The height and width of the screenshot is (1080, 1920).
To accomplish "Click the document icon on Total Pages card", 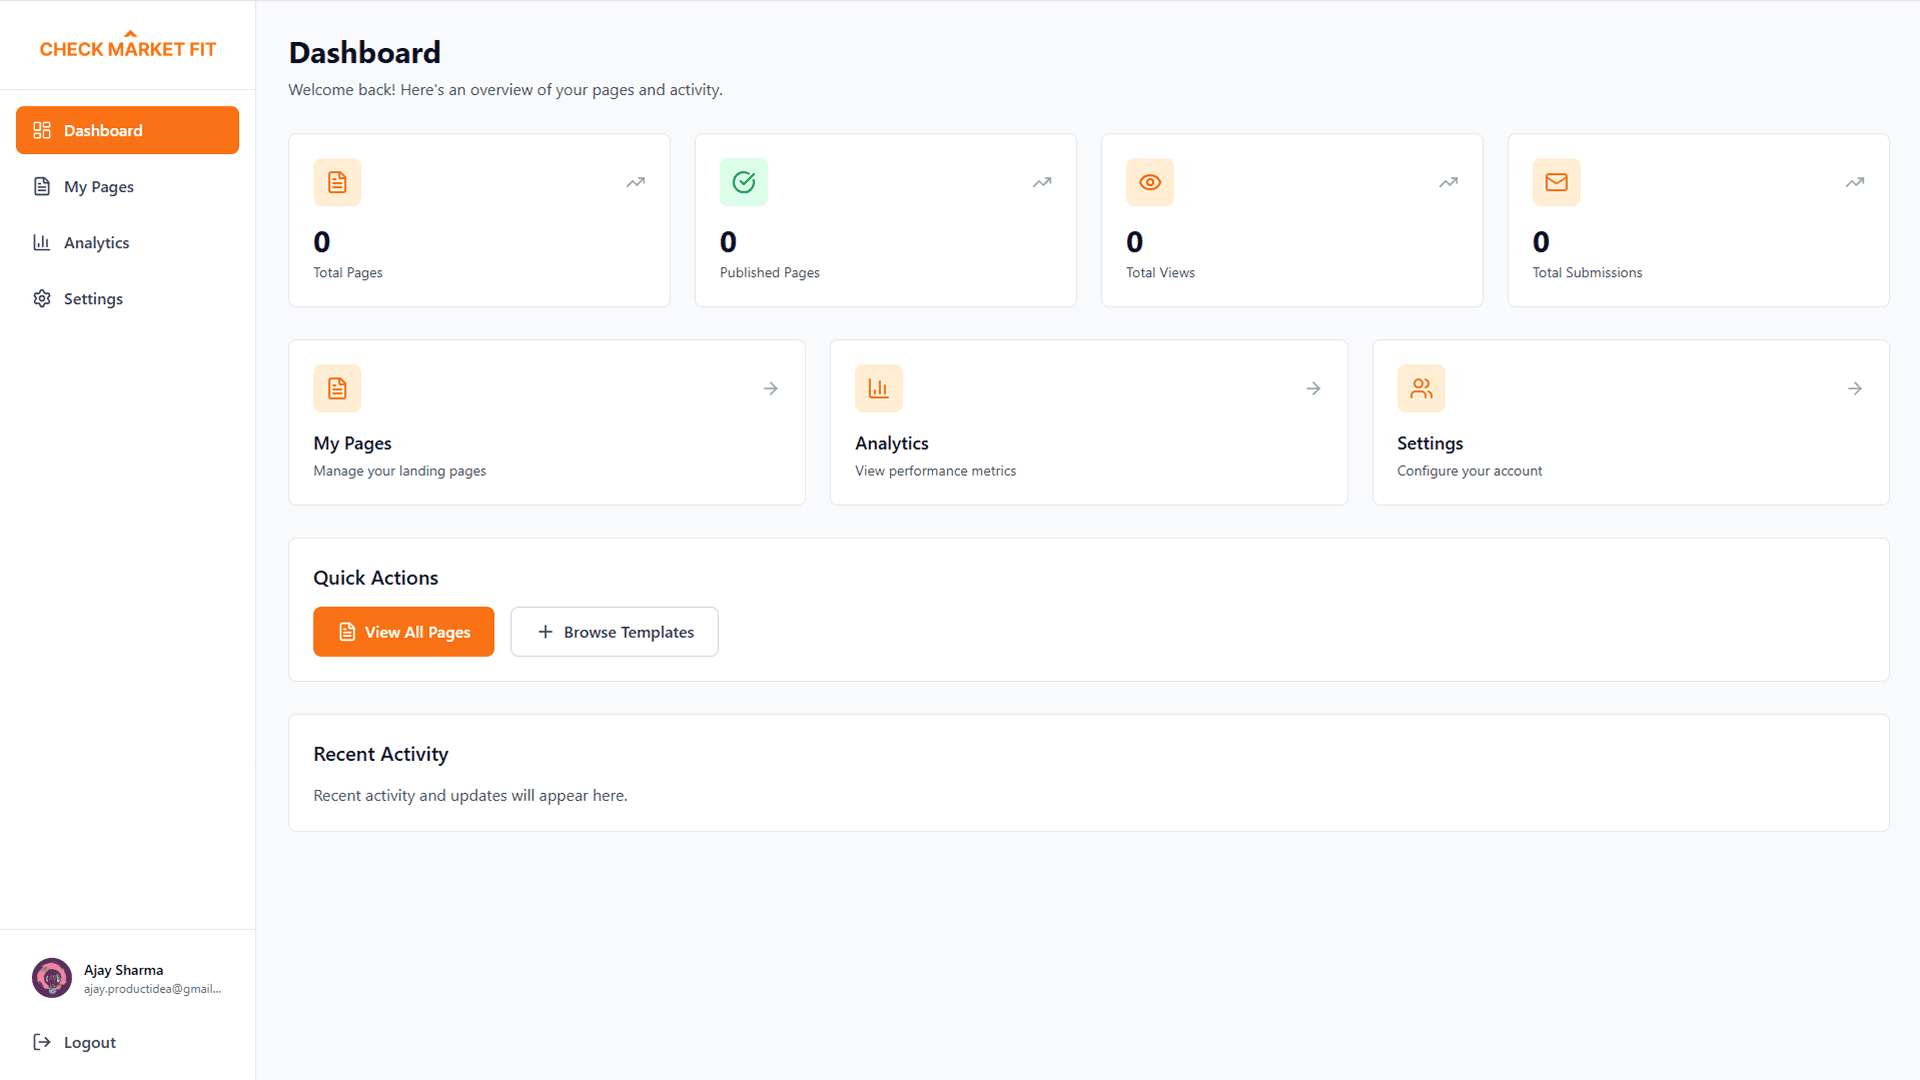I will (337, 182).
